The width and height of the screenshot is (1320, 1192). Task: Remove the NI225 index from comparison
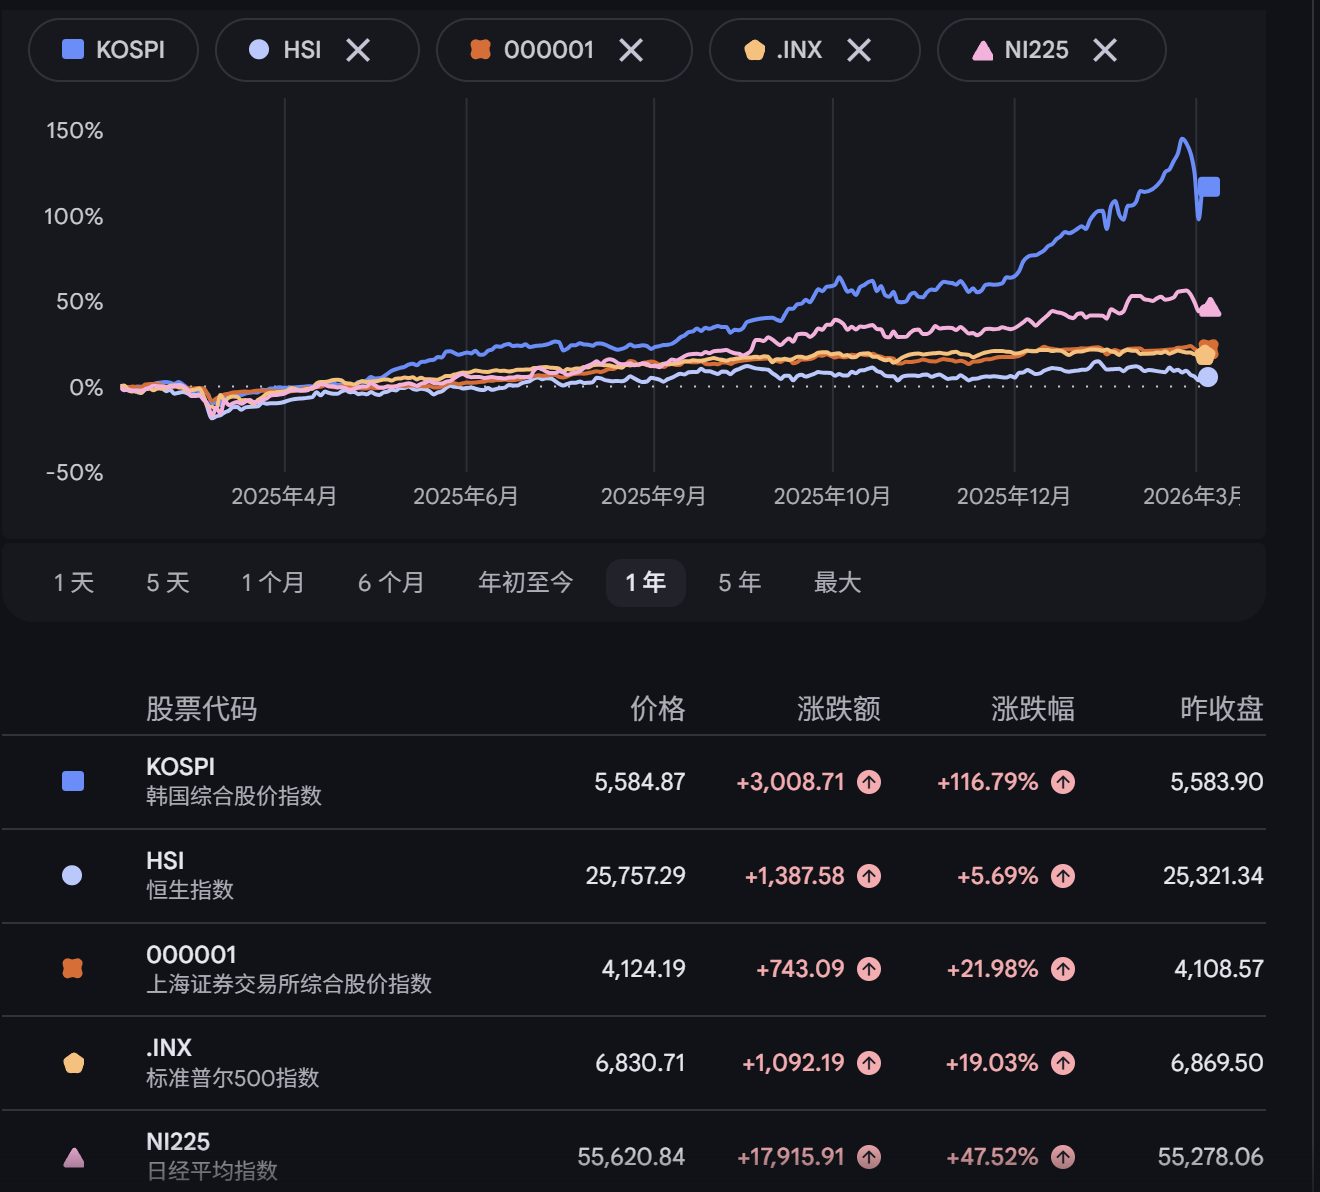pyautogui.click(x=1105, y=49)
